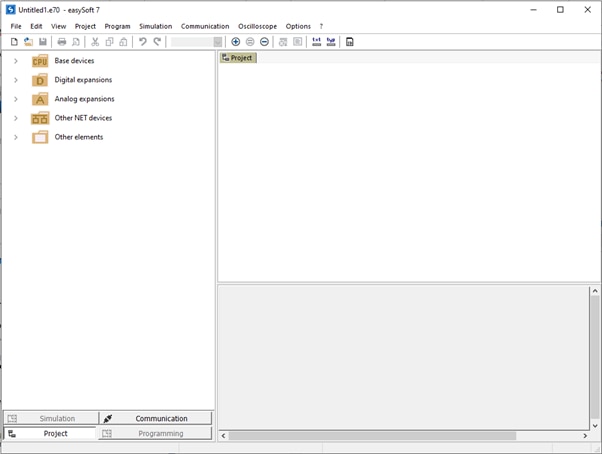Switch to Communication view button

coord(155,418)
